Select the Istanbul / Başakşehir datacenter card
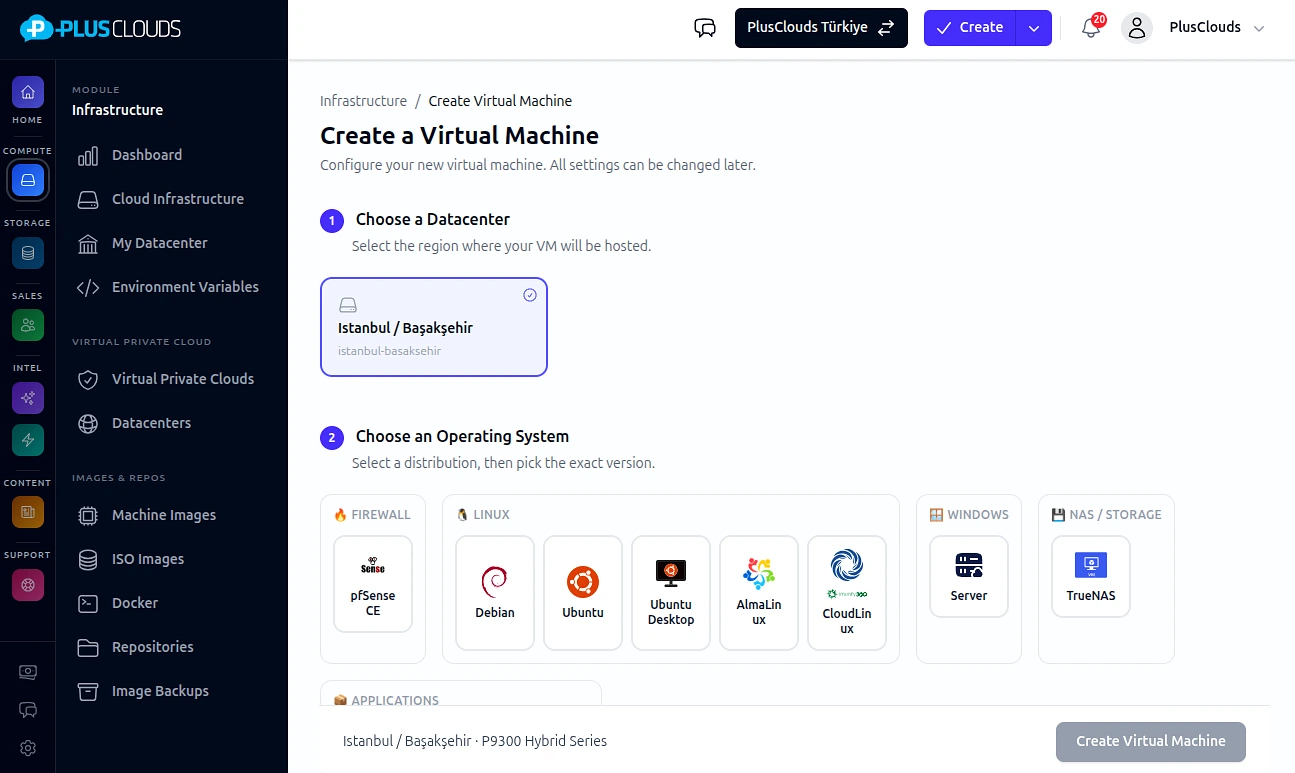1295x773 pixels. 434,327
